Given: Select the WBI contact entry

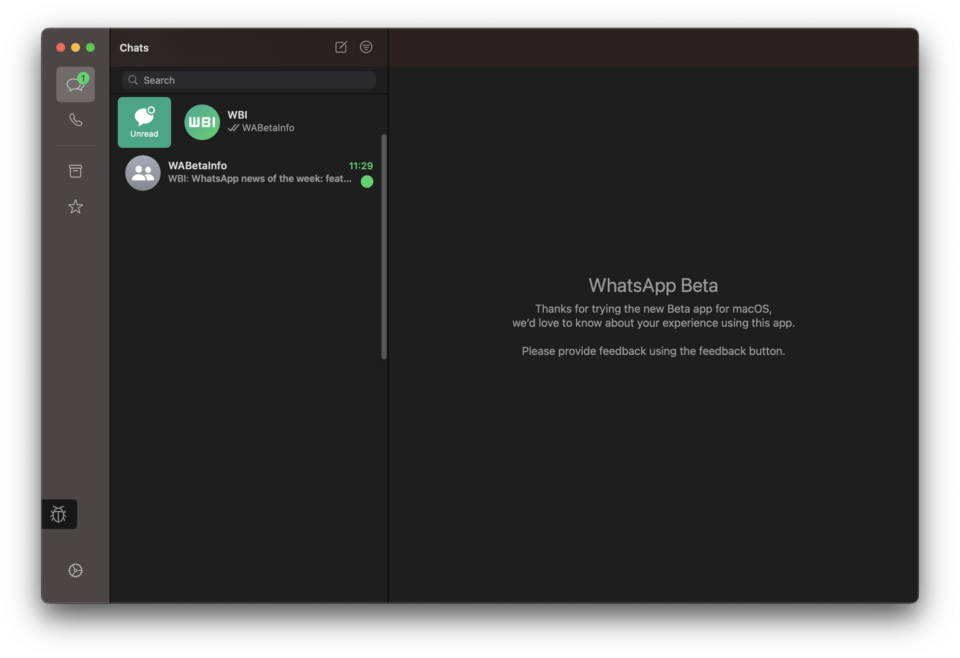Looking at the screenshot, I should [260, 121].
